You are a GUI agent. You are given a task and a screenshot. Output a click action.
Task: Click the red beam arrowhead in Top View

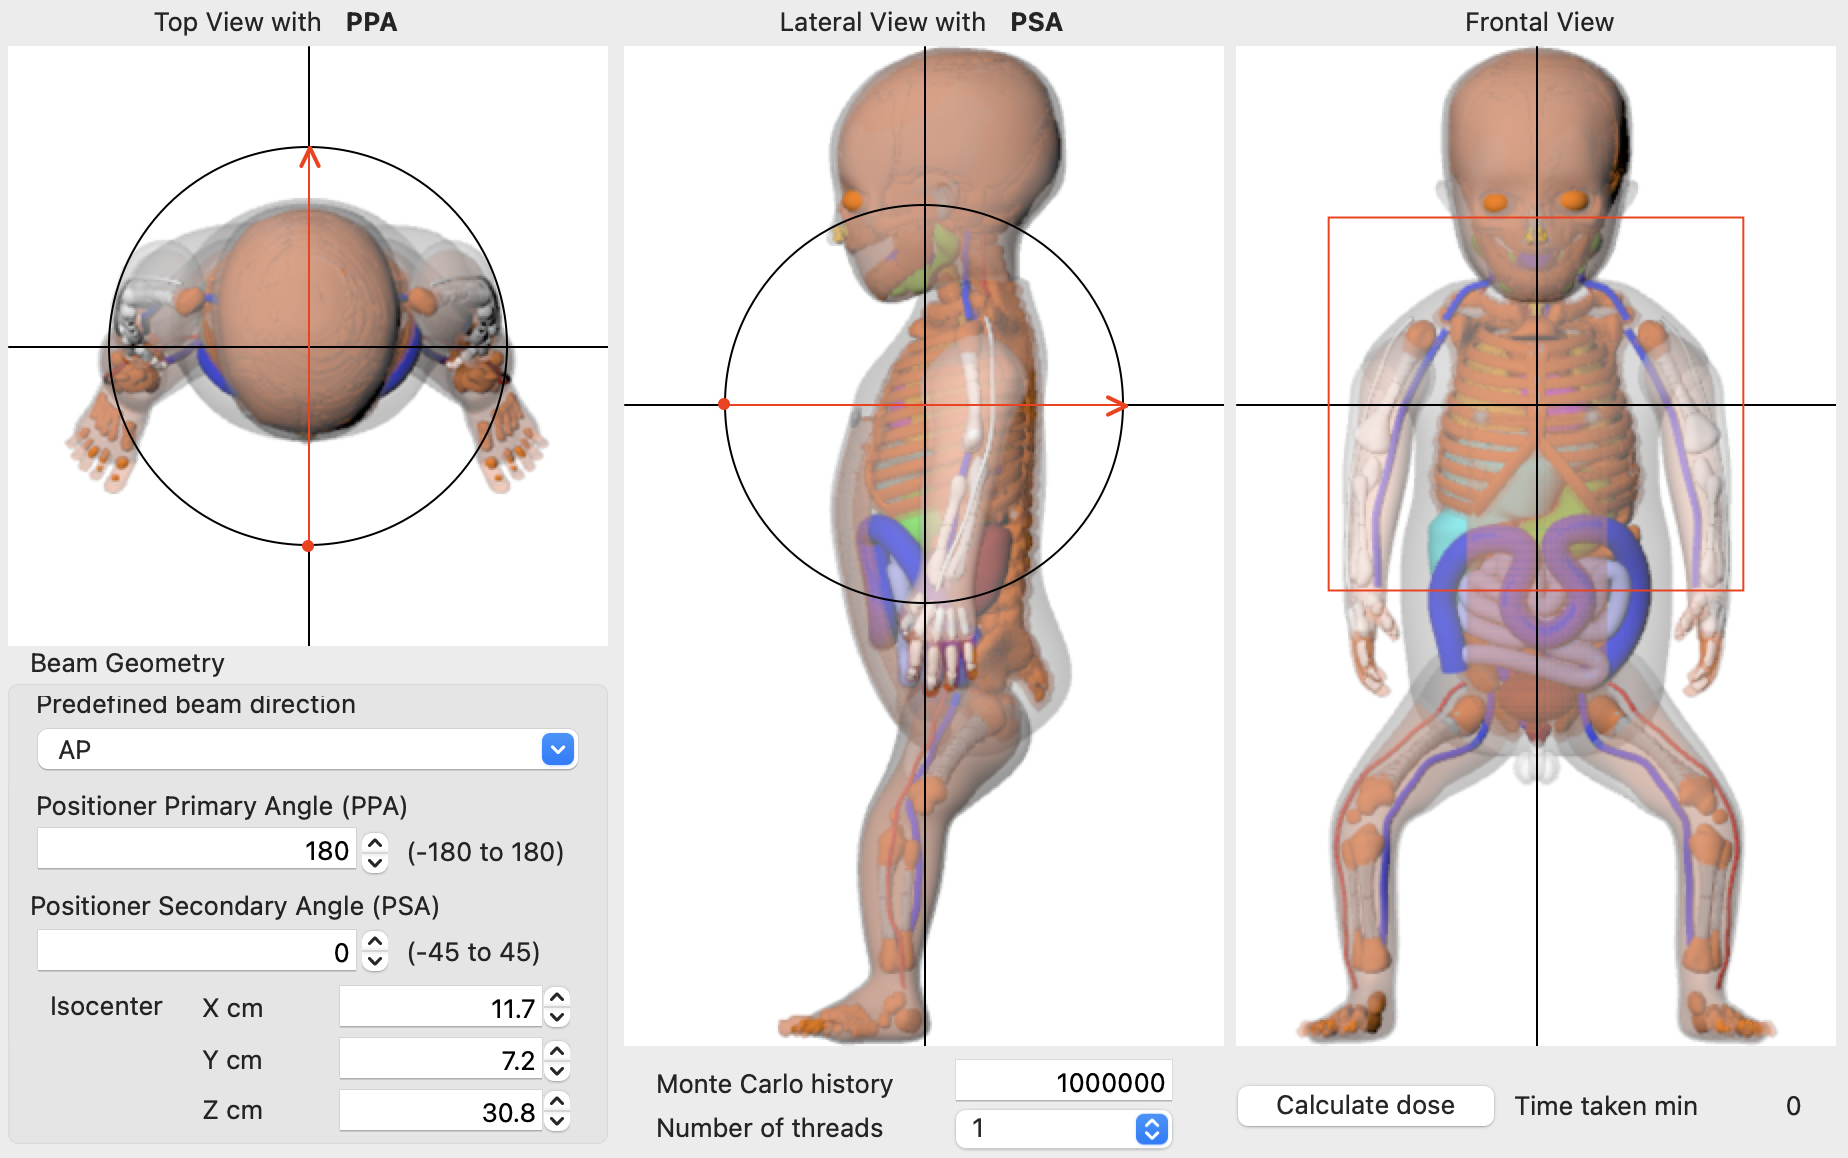pos(310,157)
